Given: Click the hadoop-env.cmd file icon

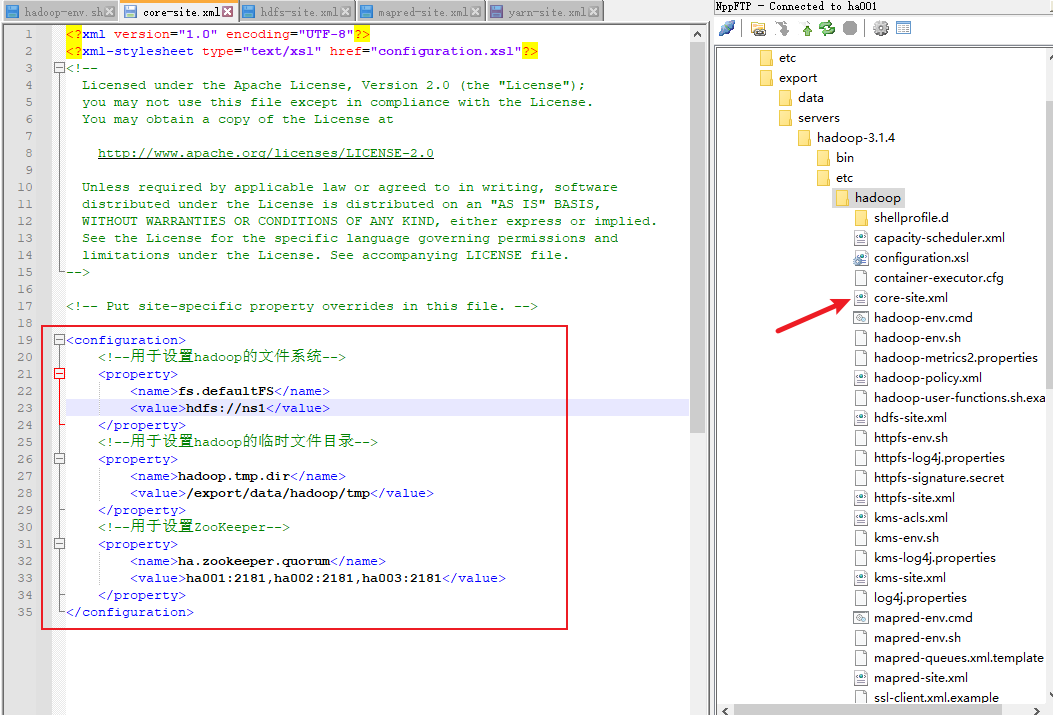Looking at the screenshot, I should tap(860, 318).
